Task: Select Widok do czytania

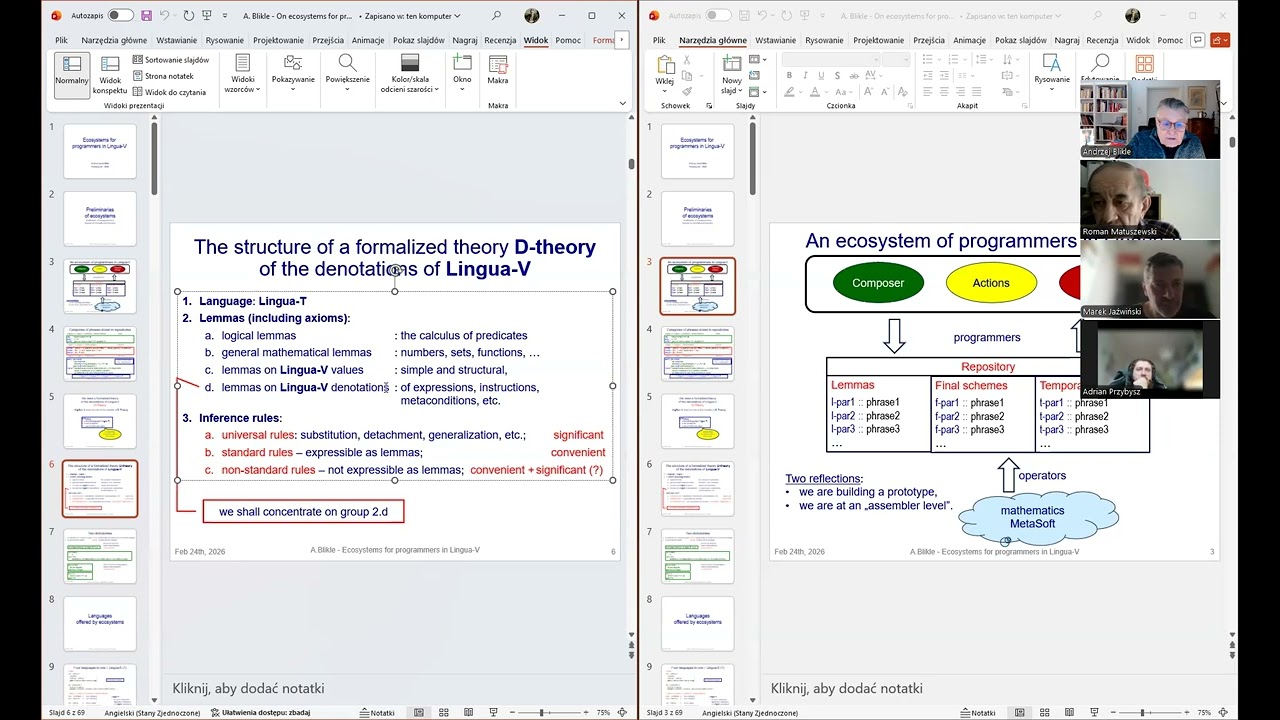Action: point(168,92)
